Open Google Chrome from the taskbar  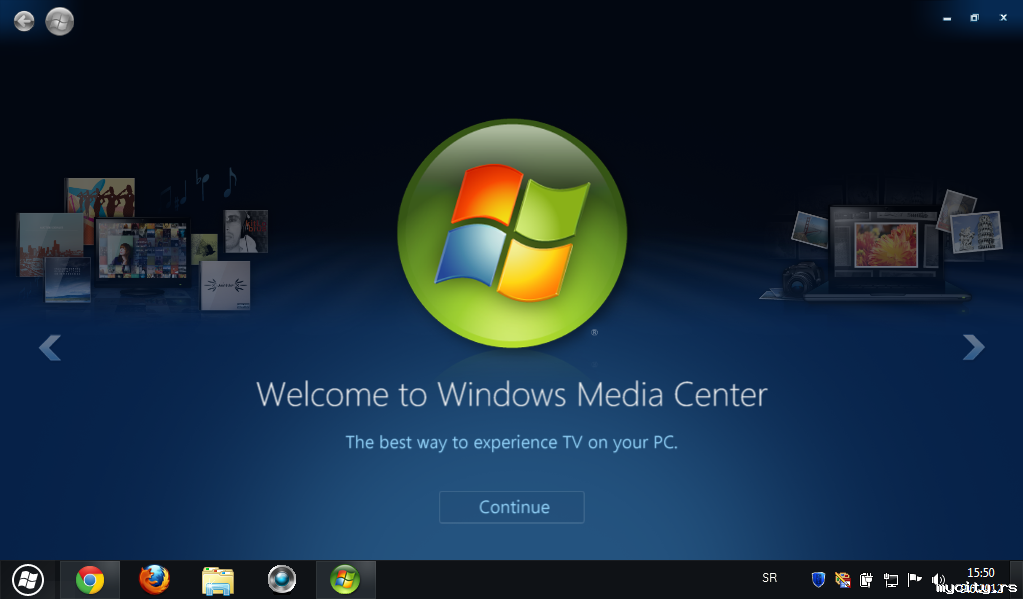click(x=90, y=579)
